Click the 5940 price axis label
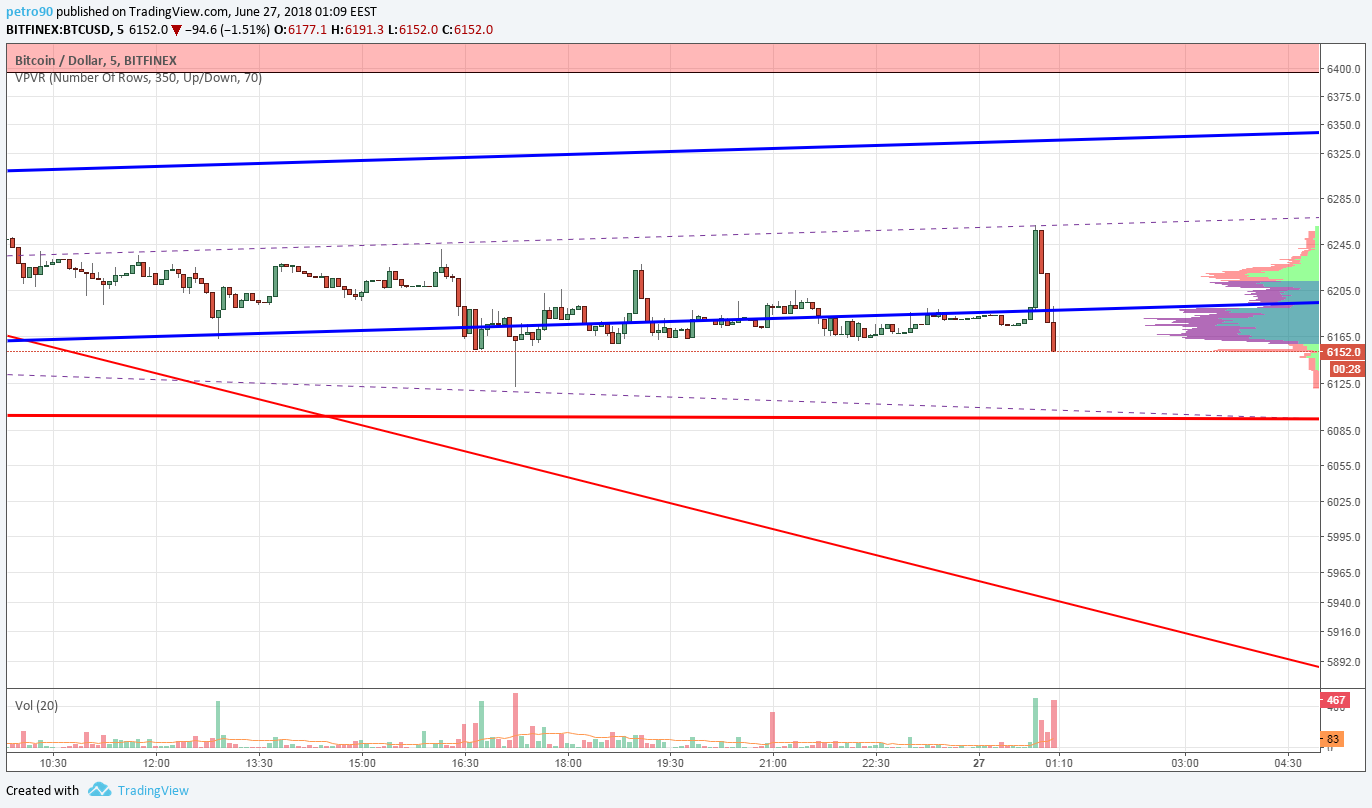Image resolution: width=1372 pixels, height=808 pixels. (1345, 603)
